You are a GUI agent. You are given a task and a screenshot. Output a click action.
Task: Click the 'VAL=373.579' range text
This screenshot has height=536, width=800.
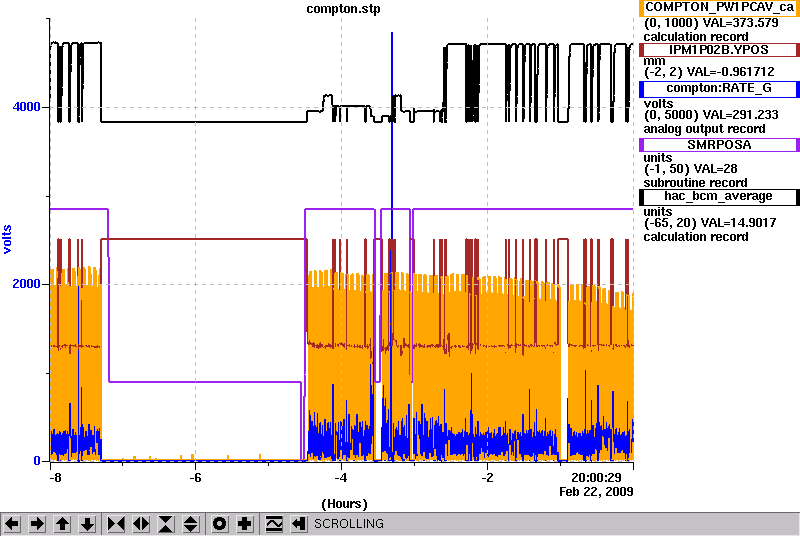[x=741, y=23]
